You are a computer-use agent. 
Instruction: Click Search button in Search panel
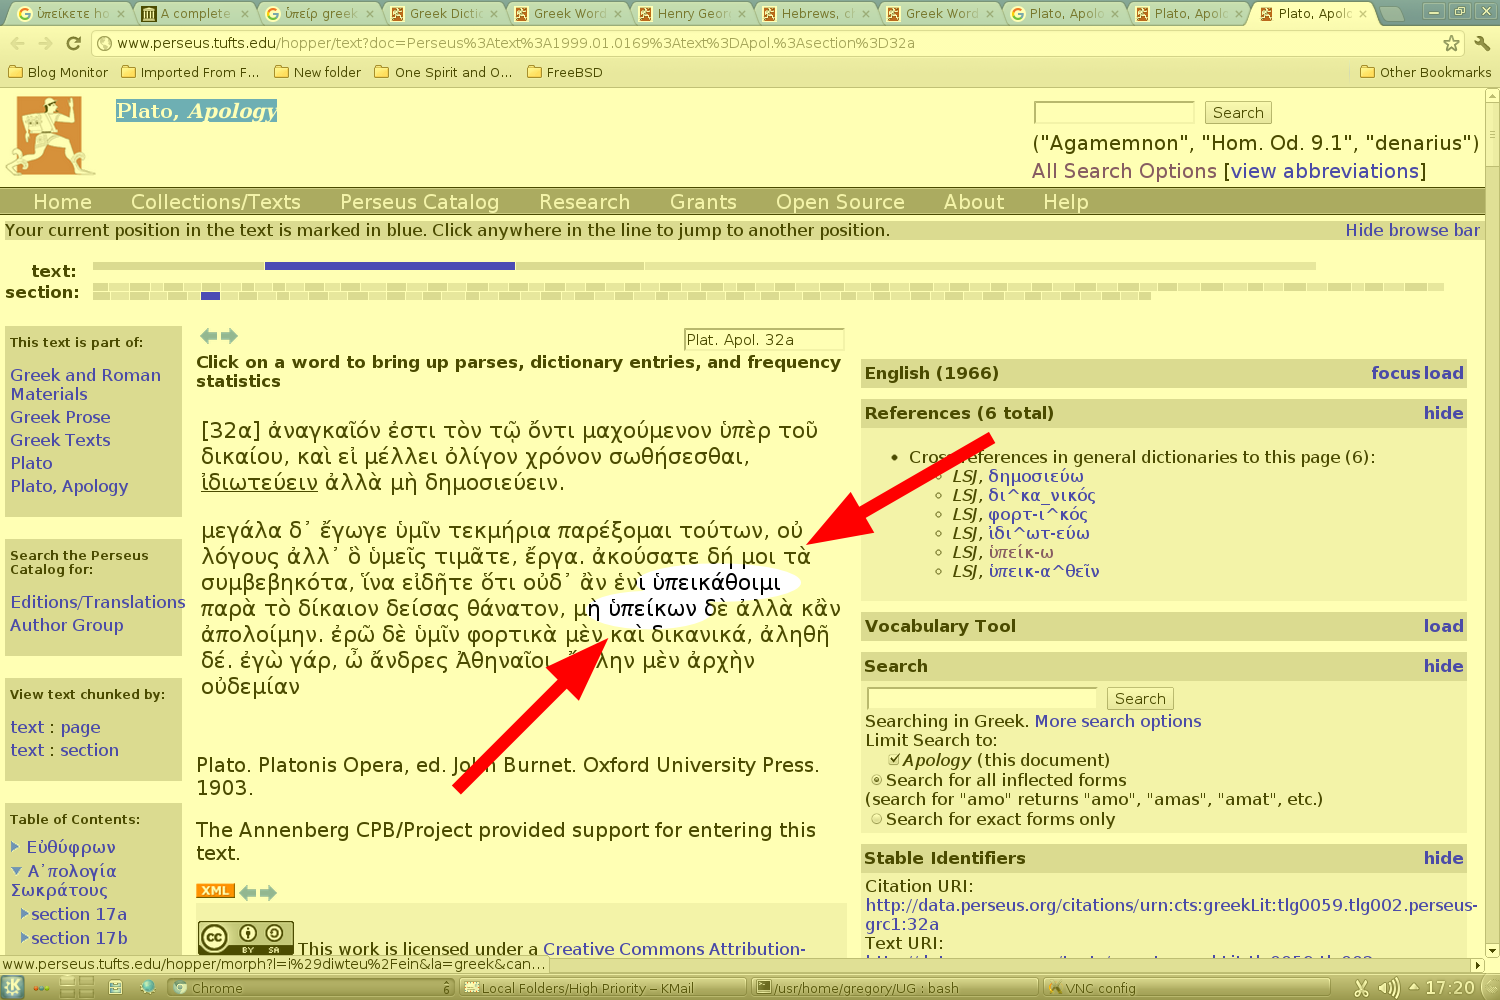pyautogui.click(x=1140, y=699)
